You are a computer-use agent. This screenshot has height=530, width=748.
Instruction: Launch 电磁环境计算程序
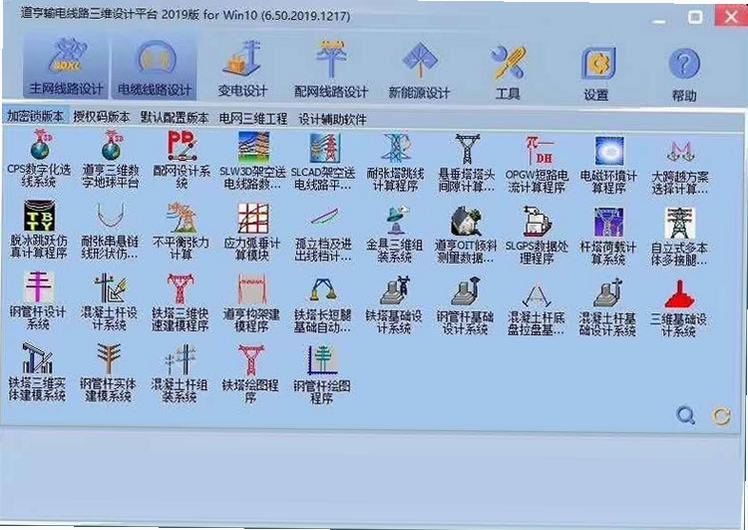(609, 166)
